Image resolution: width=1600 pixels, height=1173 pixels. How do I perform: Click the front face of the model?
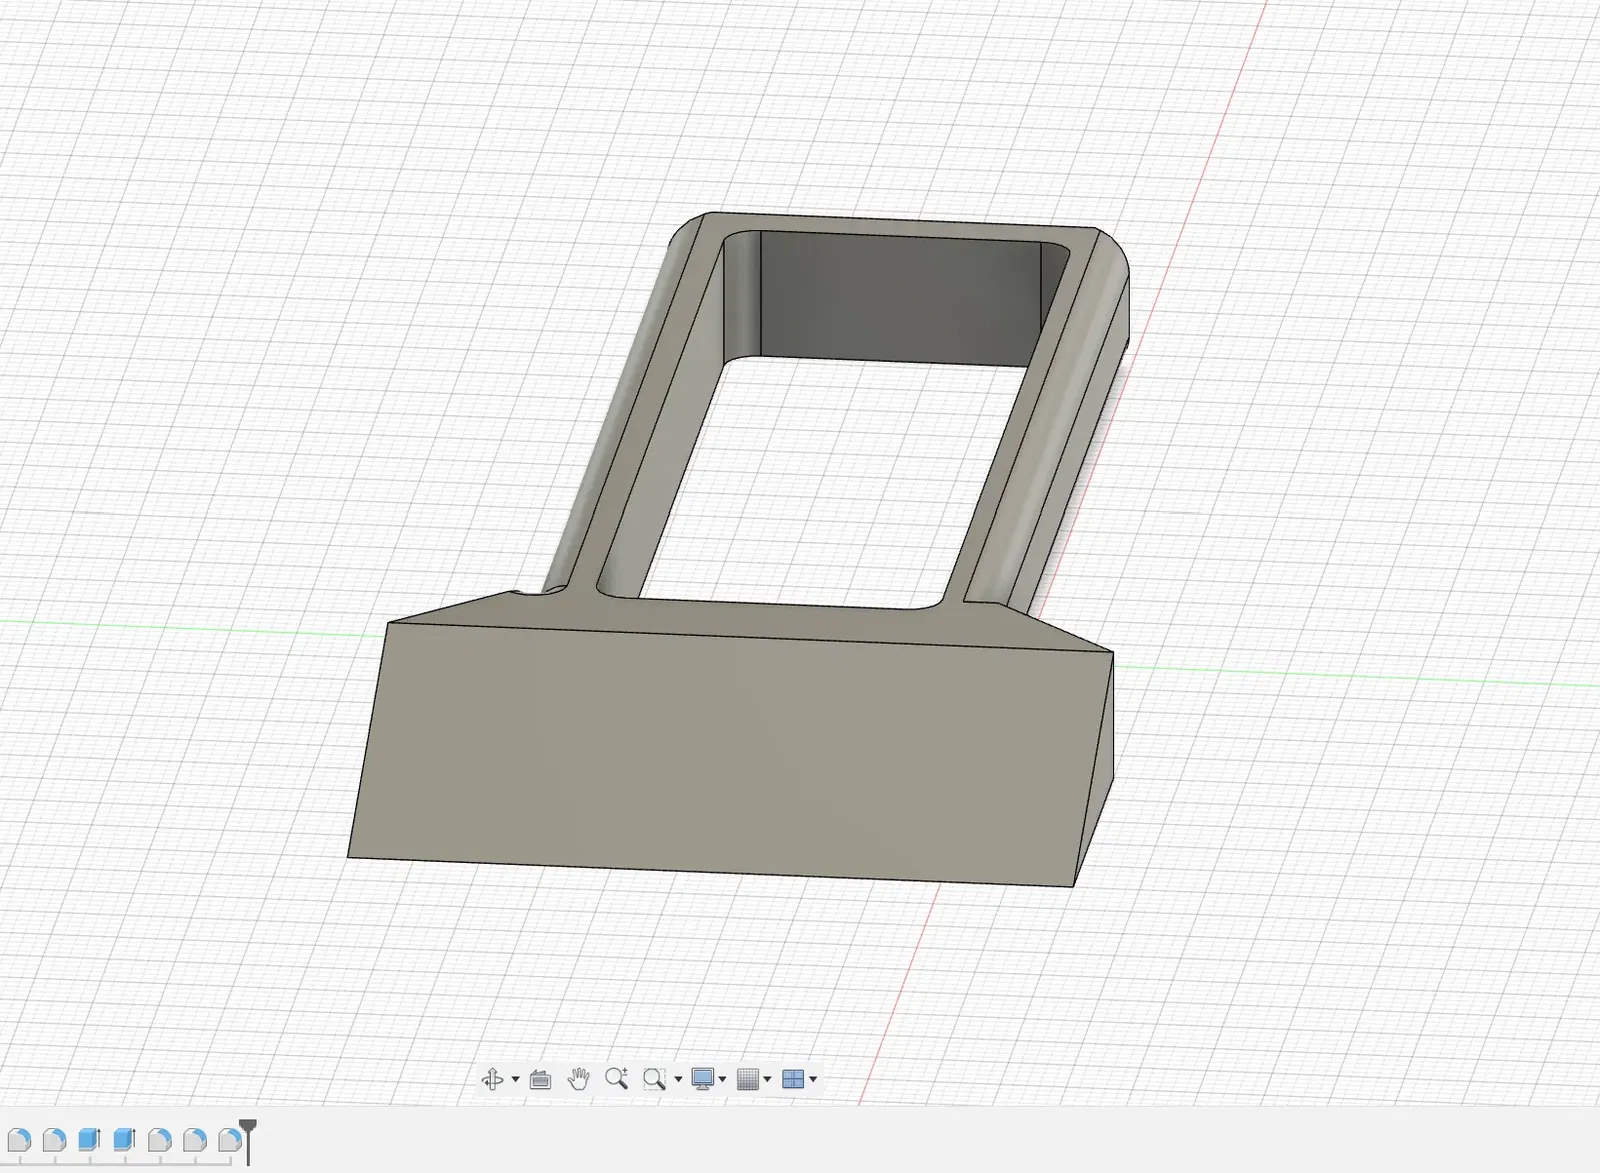(730, 755)
